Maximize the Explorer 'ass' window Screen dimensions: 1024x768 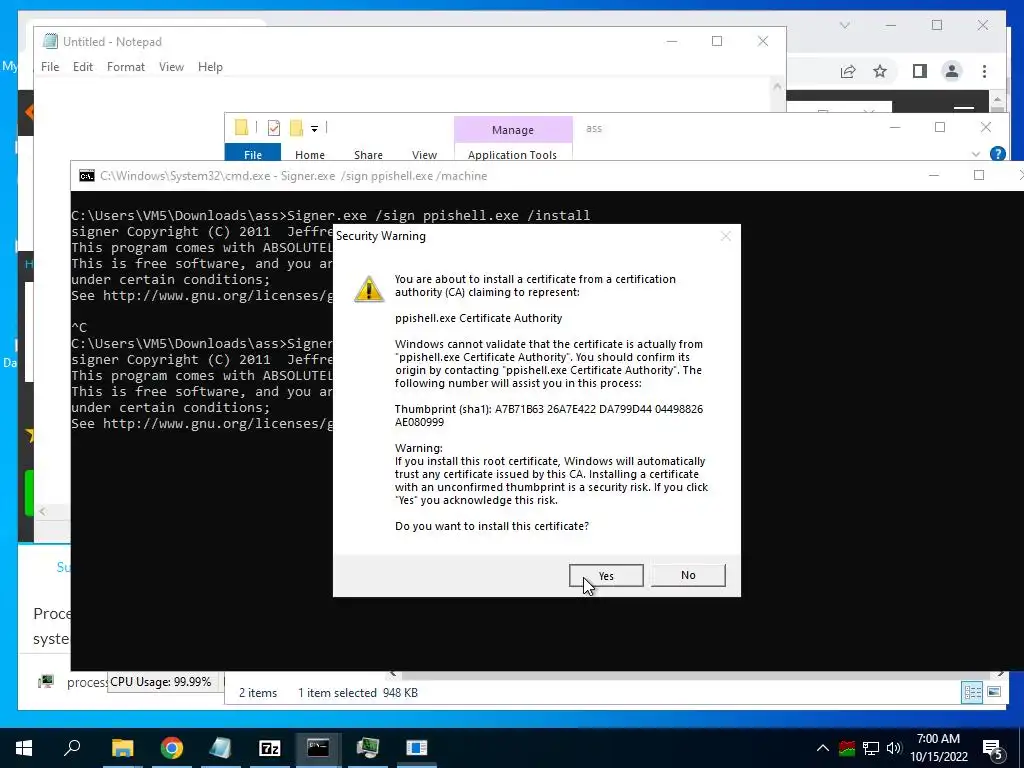coord(940,127)
